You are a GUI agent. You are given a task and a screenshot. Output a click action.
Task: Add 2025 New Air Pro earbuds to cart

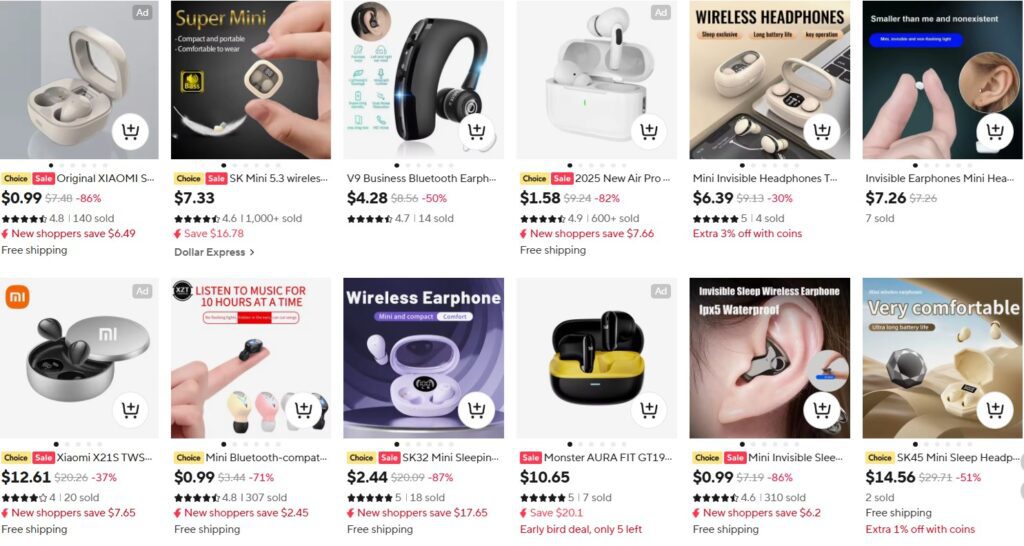[648, 131]
